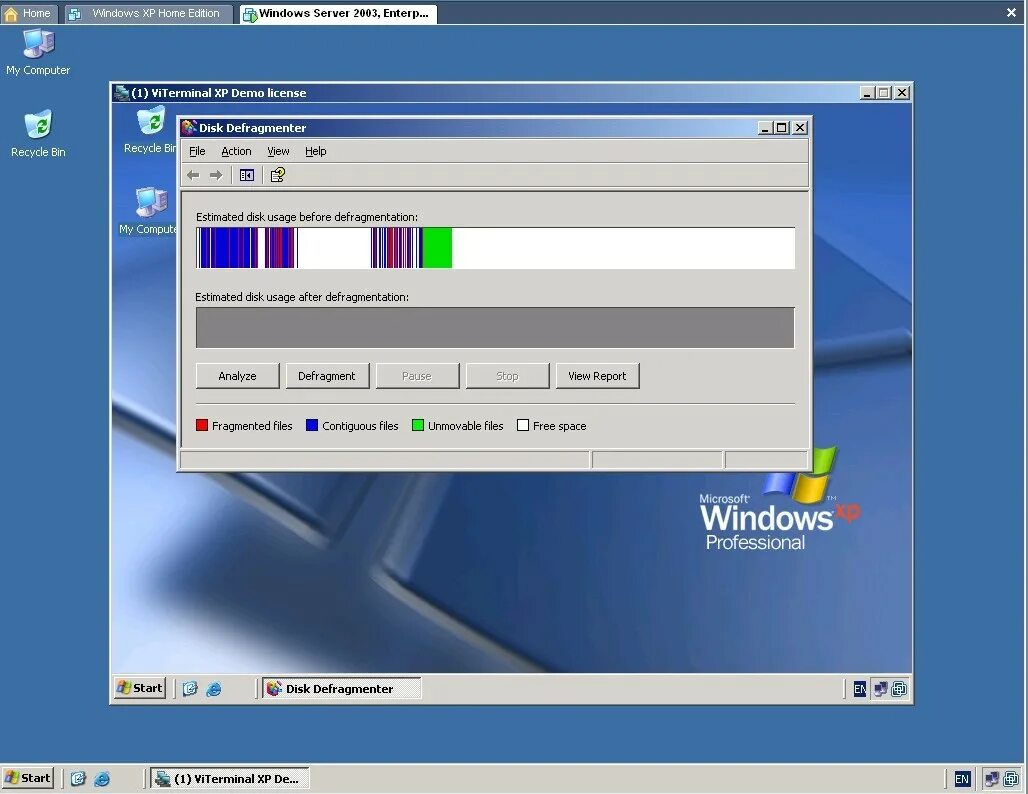Click green unmovable block in before-defragmentation bar

coord(437,248)
